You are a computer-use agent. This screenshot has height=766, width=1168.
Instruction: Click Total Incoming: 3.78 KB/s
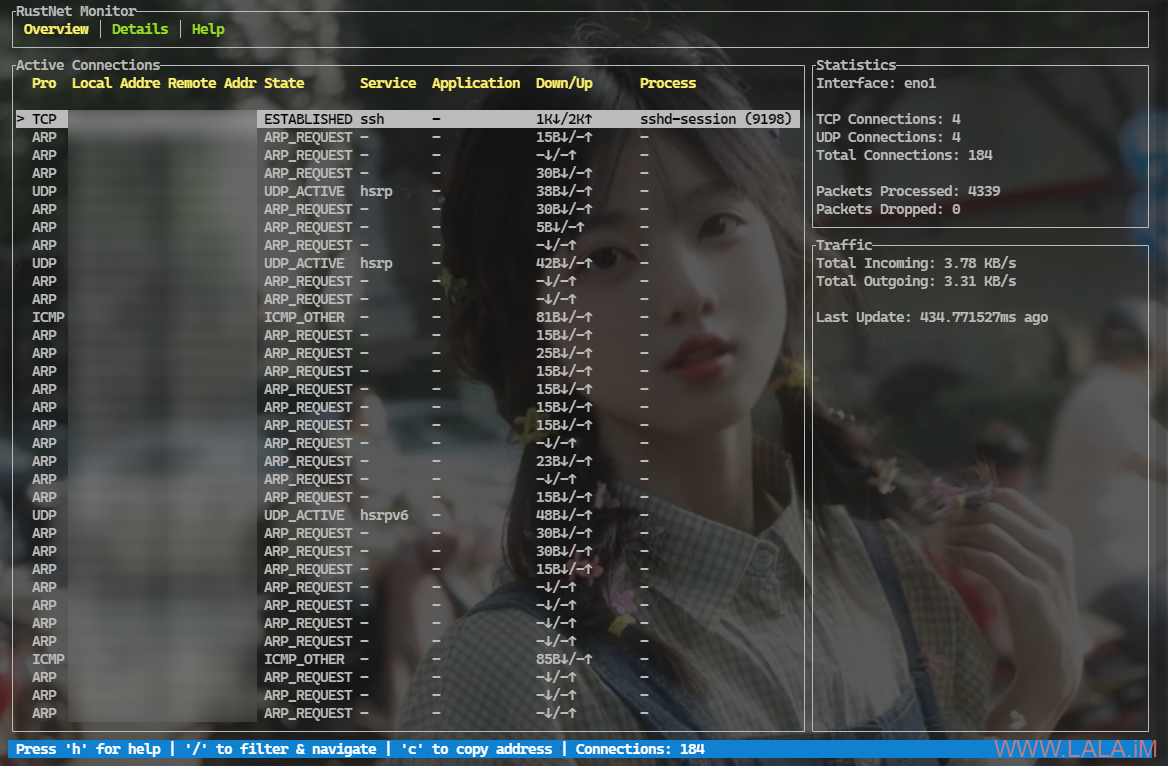(x=916, y=263)
